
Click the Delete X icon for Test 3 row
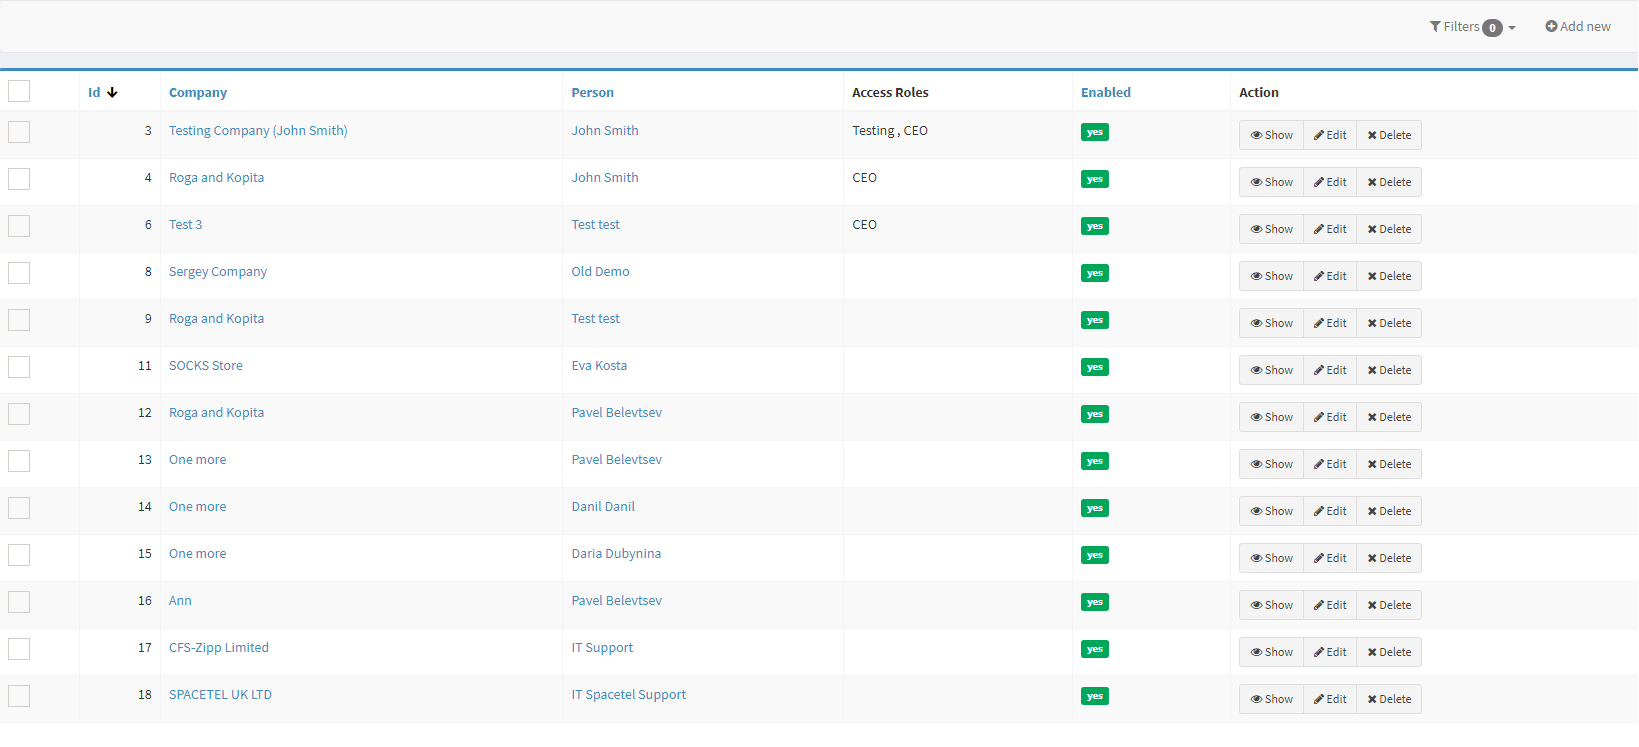[1372, 229]
